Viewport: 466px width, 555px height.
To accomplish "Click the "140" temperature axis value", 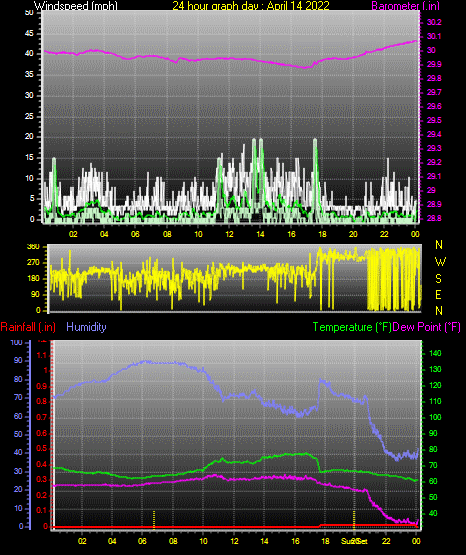I will (435, 353).
